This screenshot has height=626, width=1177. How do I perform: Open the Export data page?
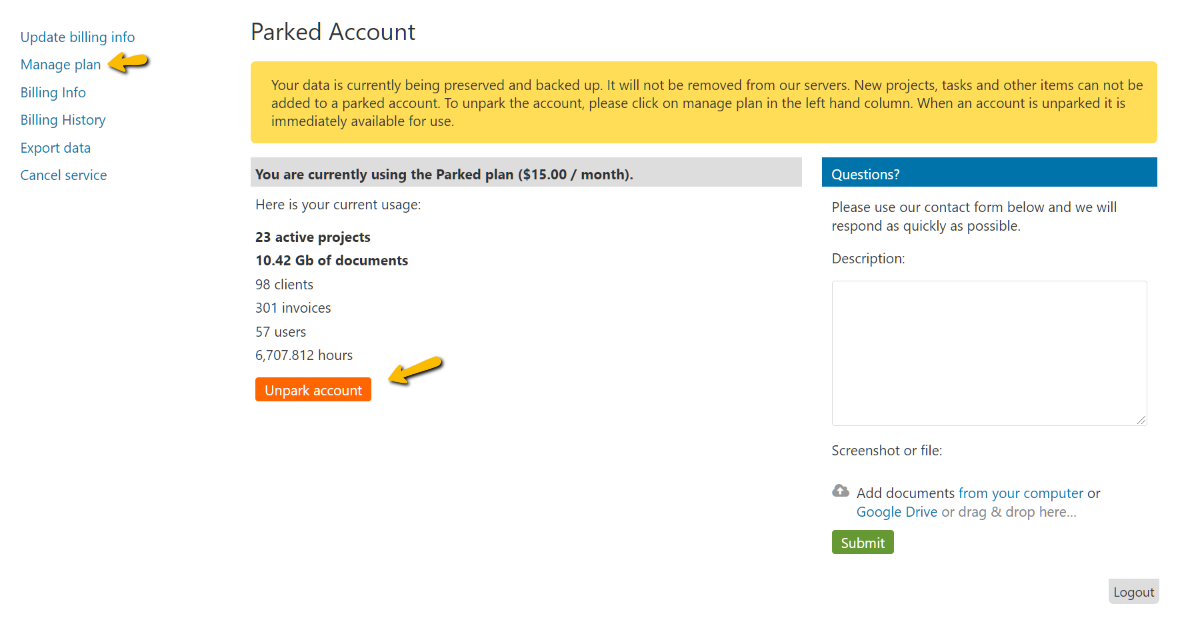(x=55, y=147)
